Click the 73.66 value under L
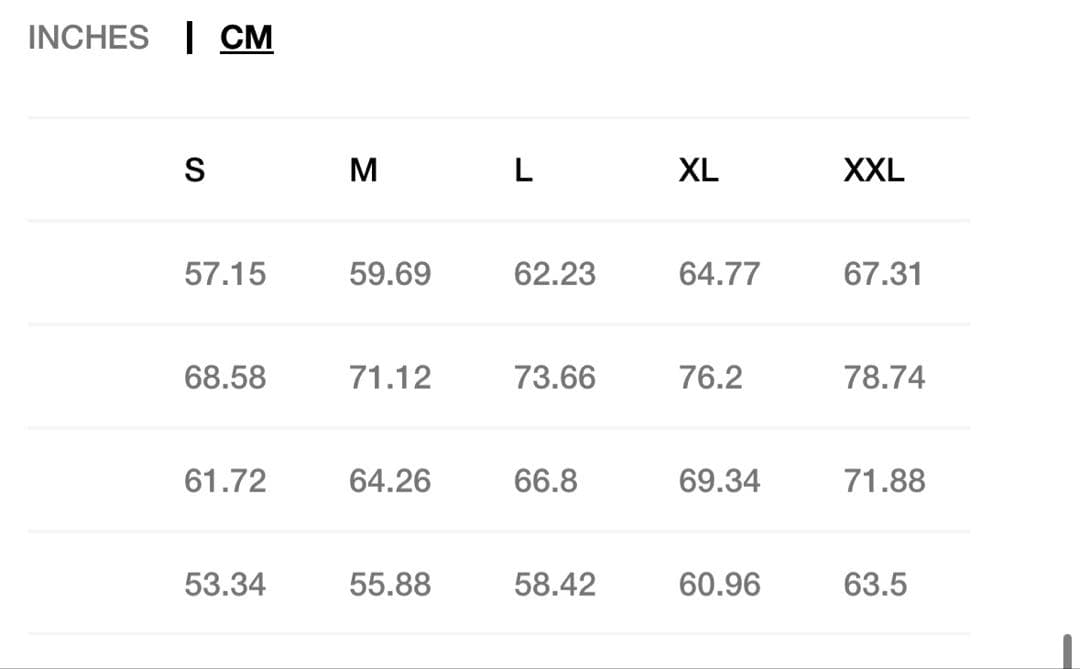Viewport: 1080px width, 669px height. [x=555, y=378]
